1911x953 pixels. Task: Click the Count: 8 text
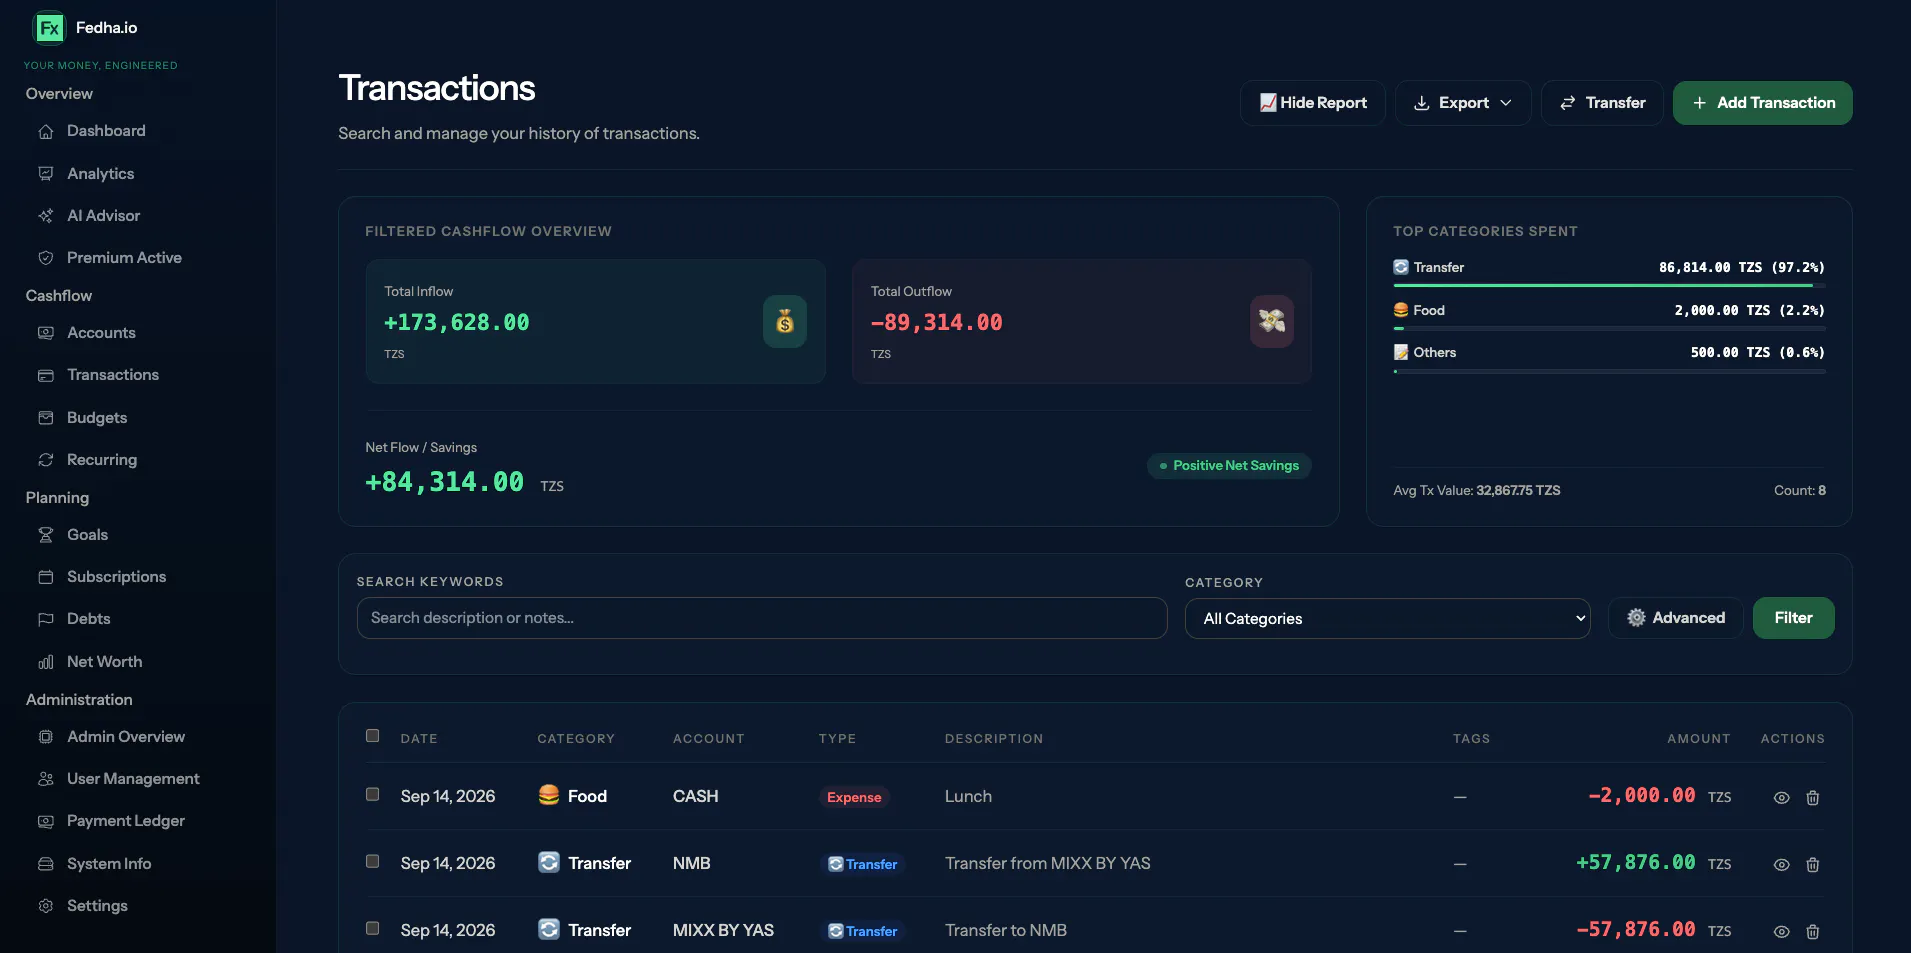pos(1800,490)
